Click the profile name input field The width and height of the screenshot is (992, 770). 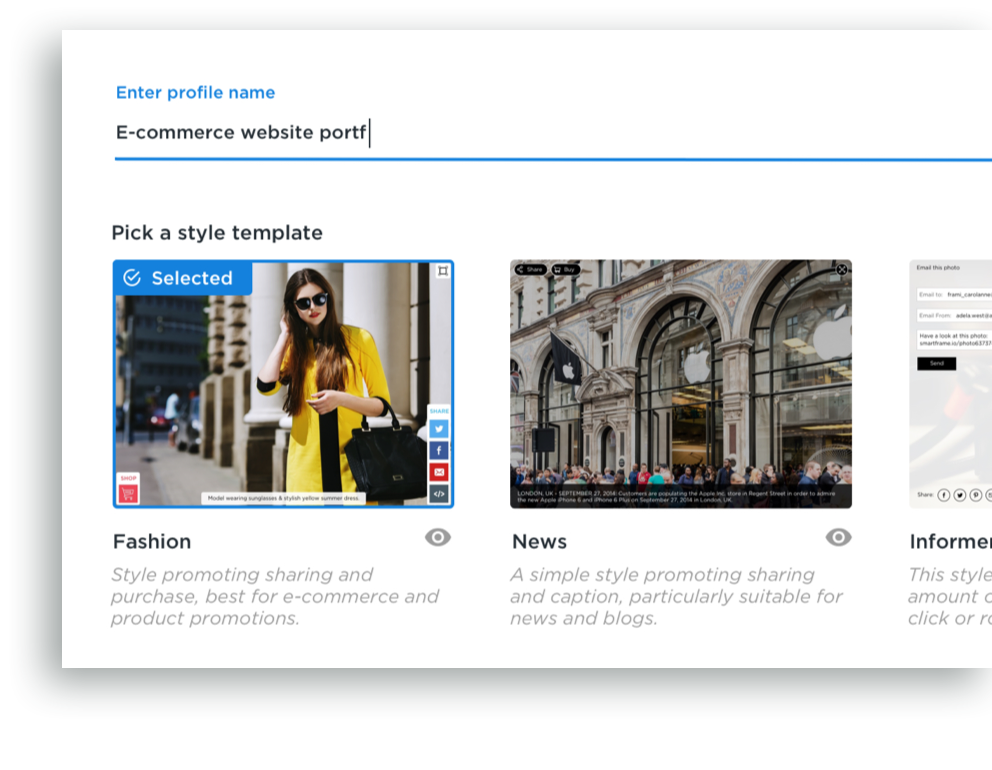553,133
